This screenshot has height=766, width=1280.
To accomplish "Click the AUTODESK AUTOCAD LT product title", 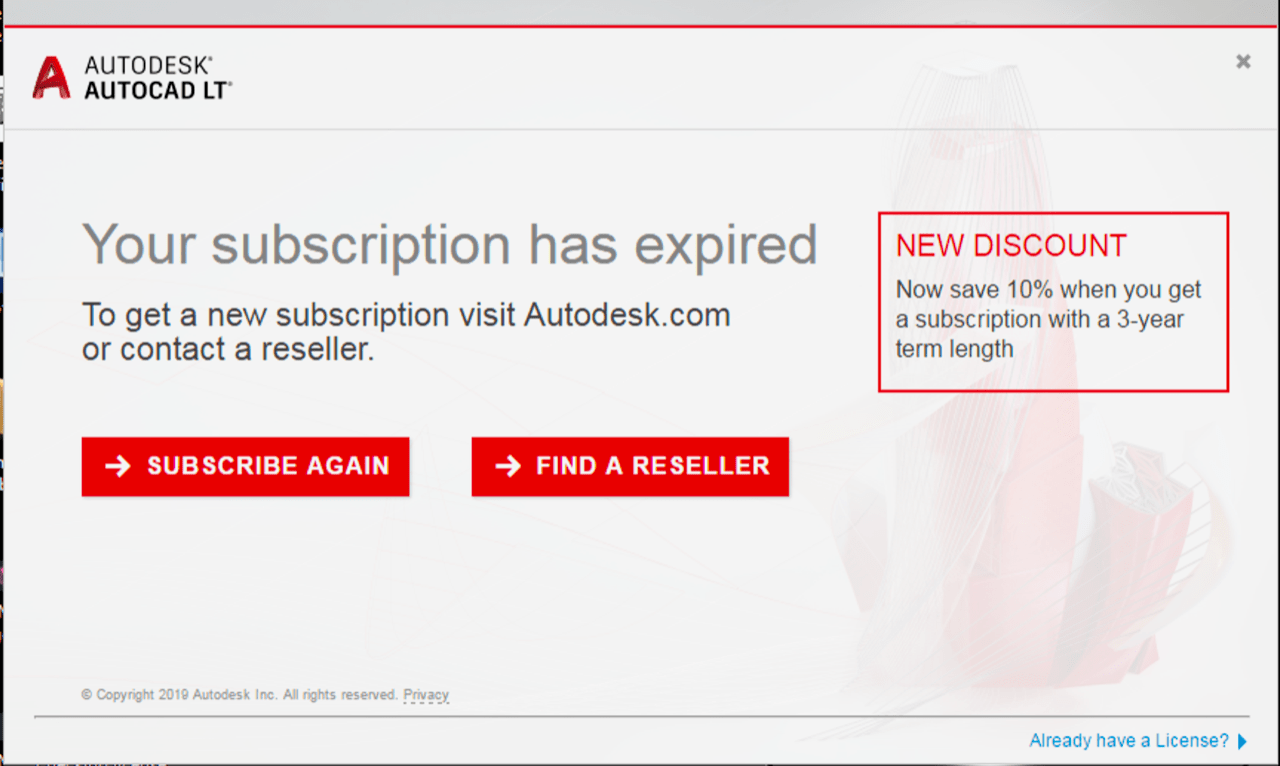I will click(158, 78).
